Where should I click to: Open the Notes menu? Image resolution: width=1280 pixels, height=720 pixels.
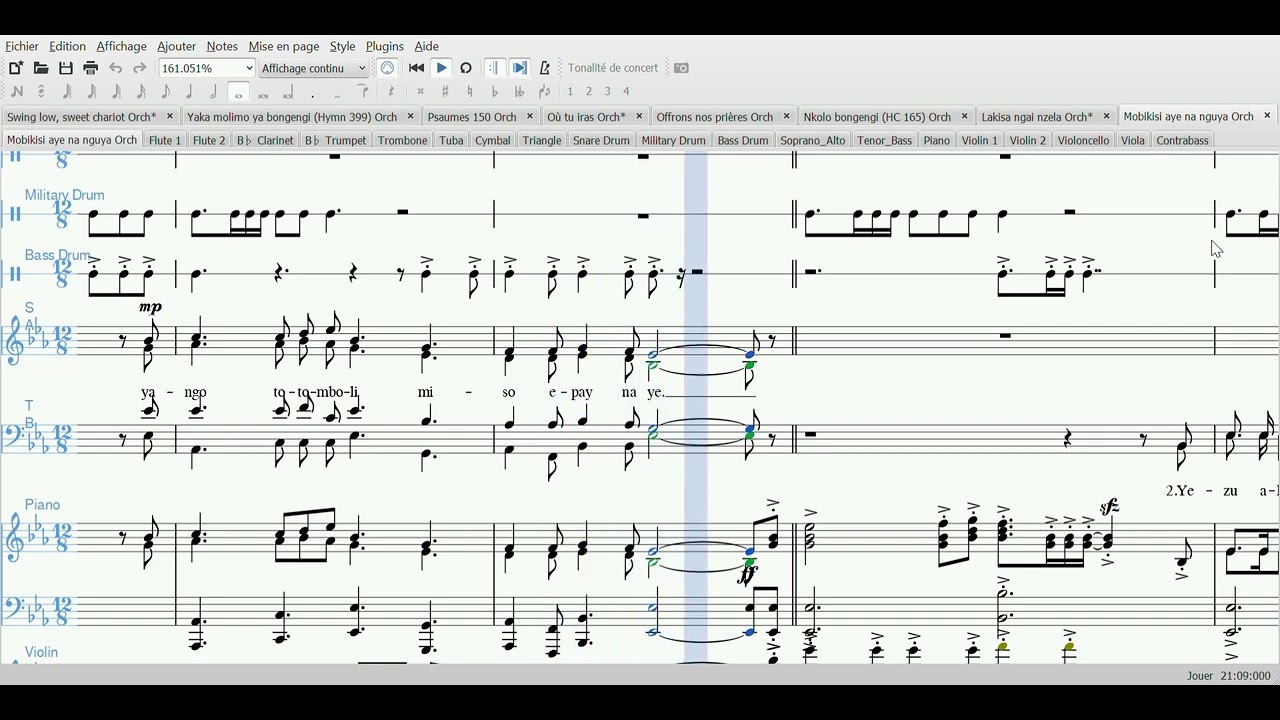(x=222, y=46)
